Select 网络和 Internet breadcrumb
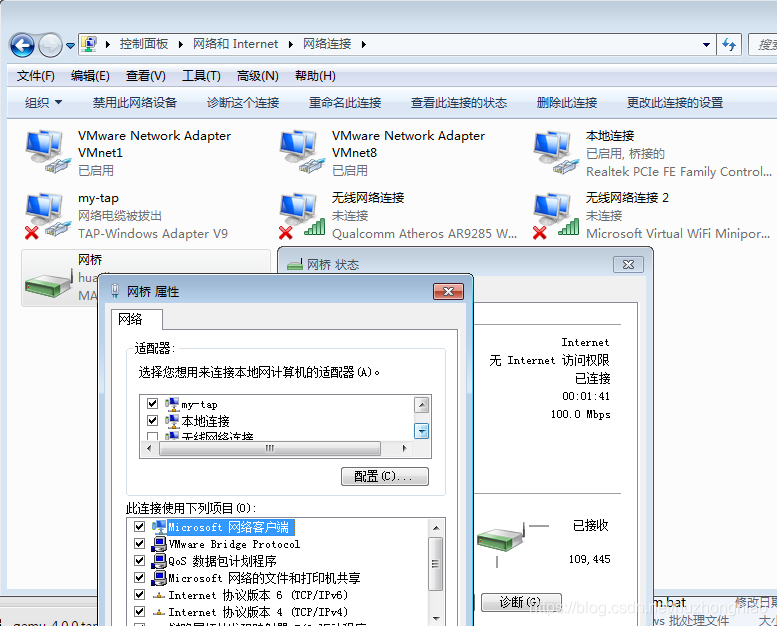 pyautogui.click(x=235, y=44)
